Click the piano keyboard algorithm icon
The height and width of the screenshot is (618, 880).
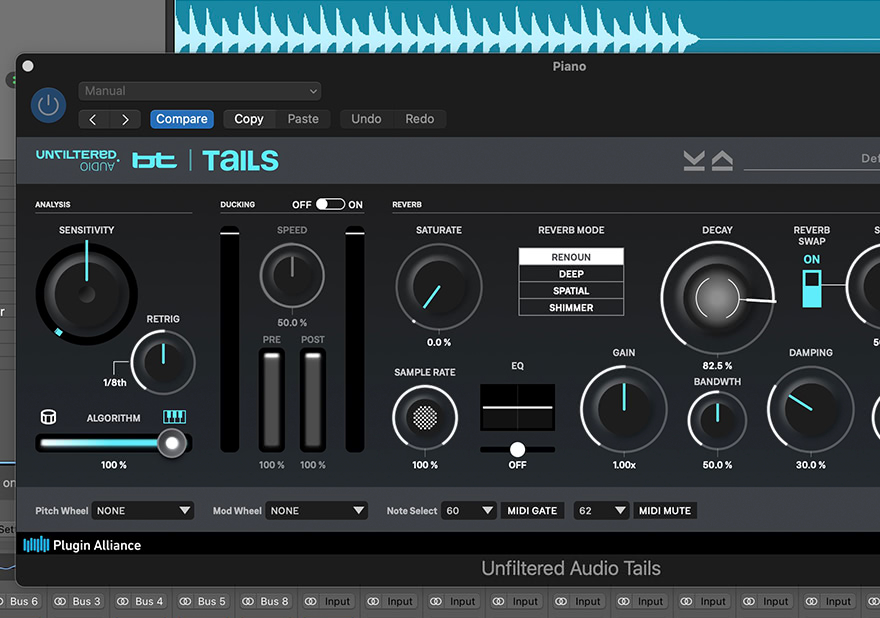pos(175,416)
